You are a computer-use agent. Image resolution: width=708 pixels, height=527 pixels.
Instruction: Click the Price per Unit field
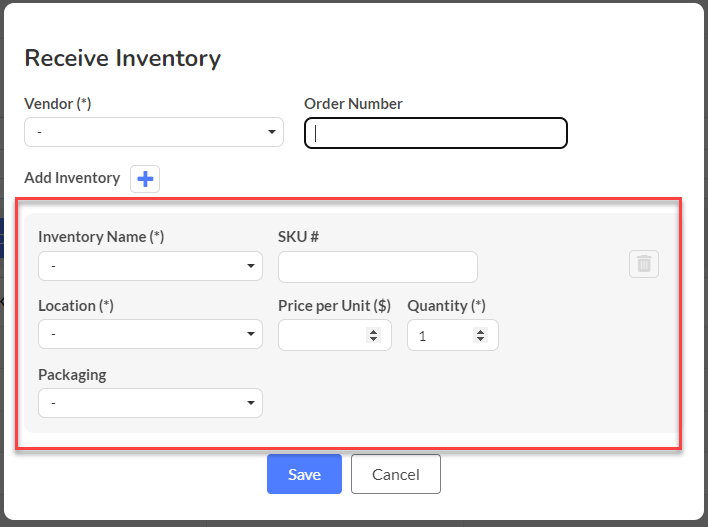[335, 335]
